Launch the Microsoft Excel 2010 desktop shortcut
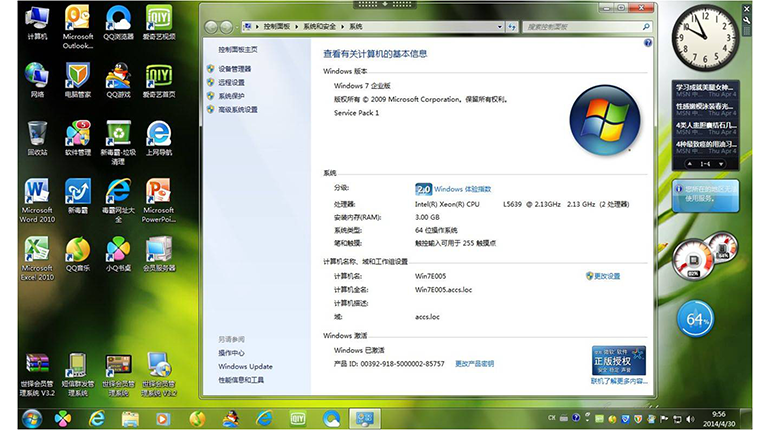 coord(37,258)
